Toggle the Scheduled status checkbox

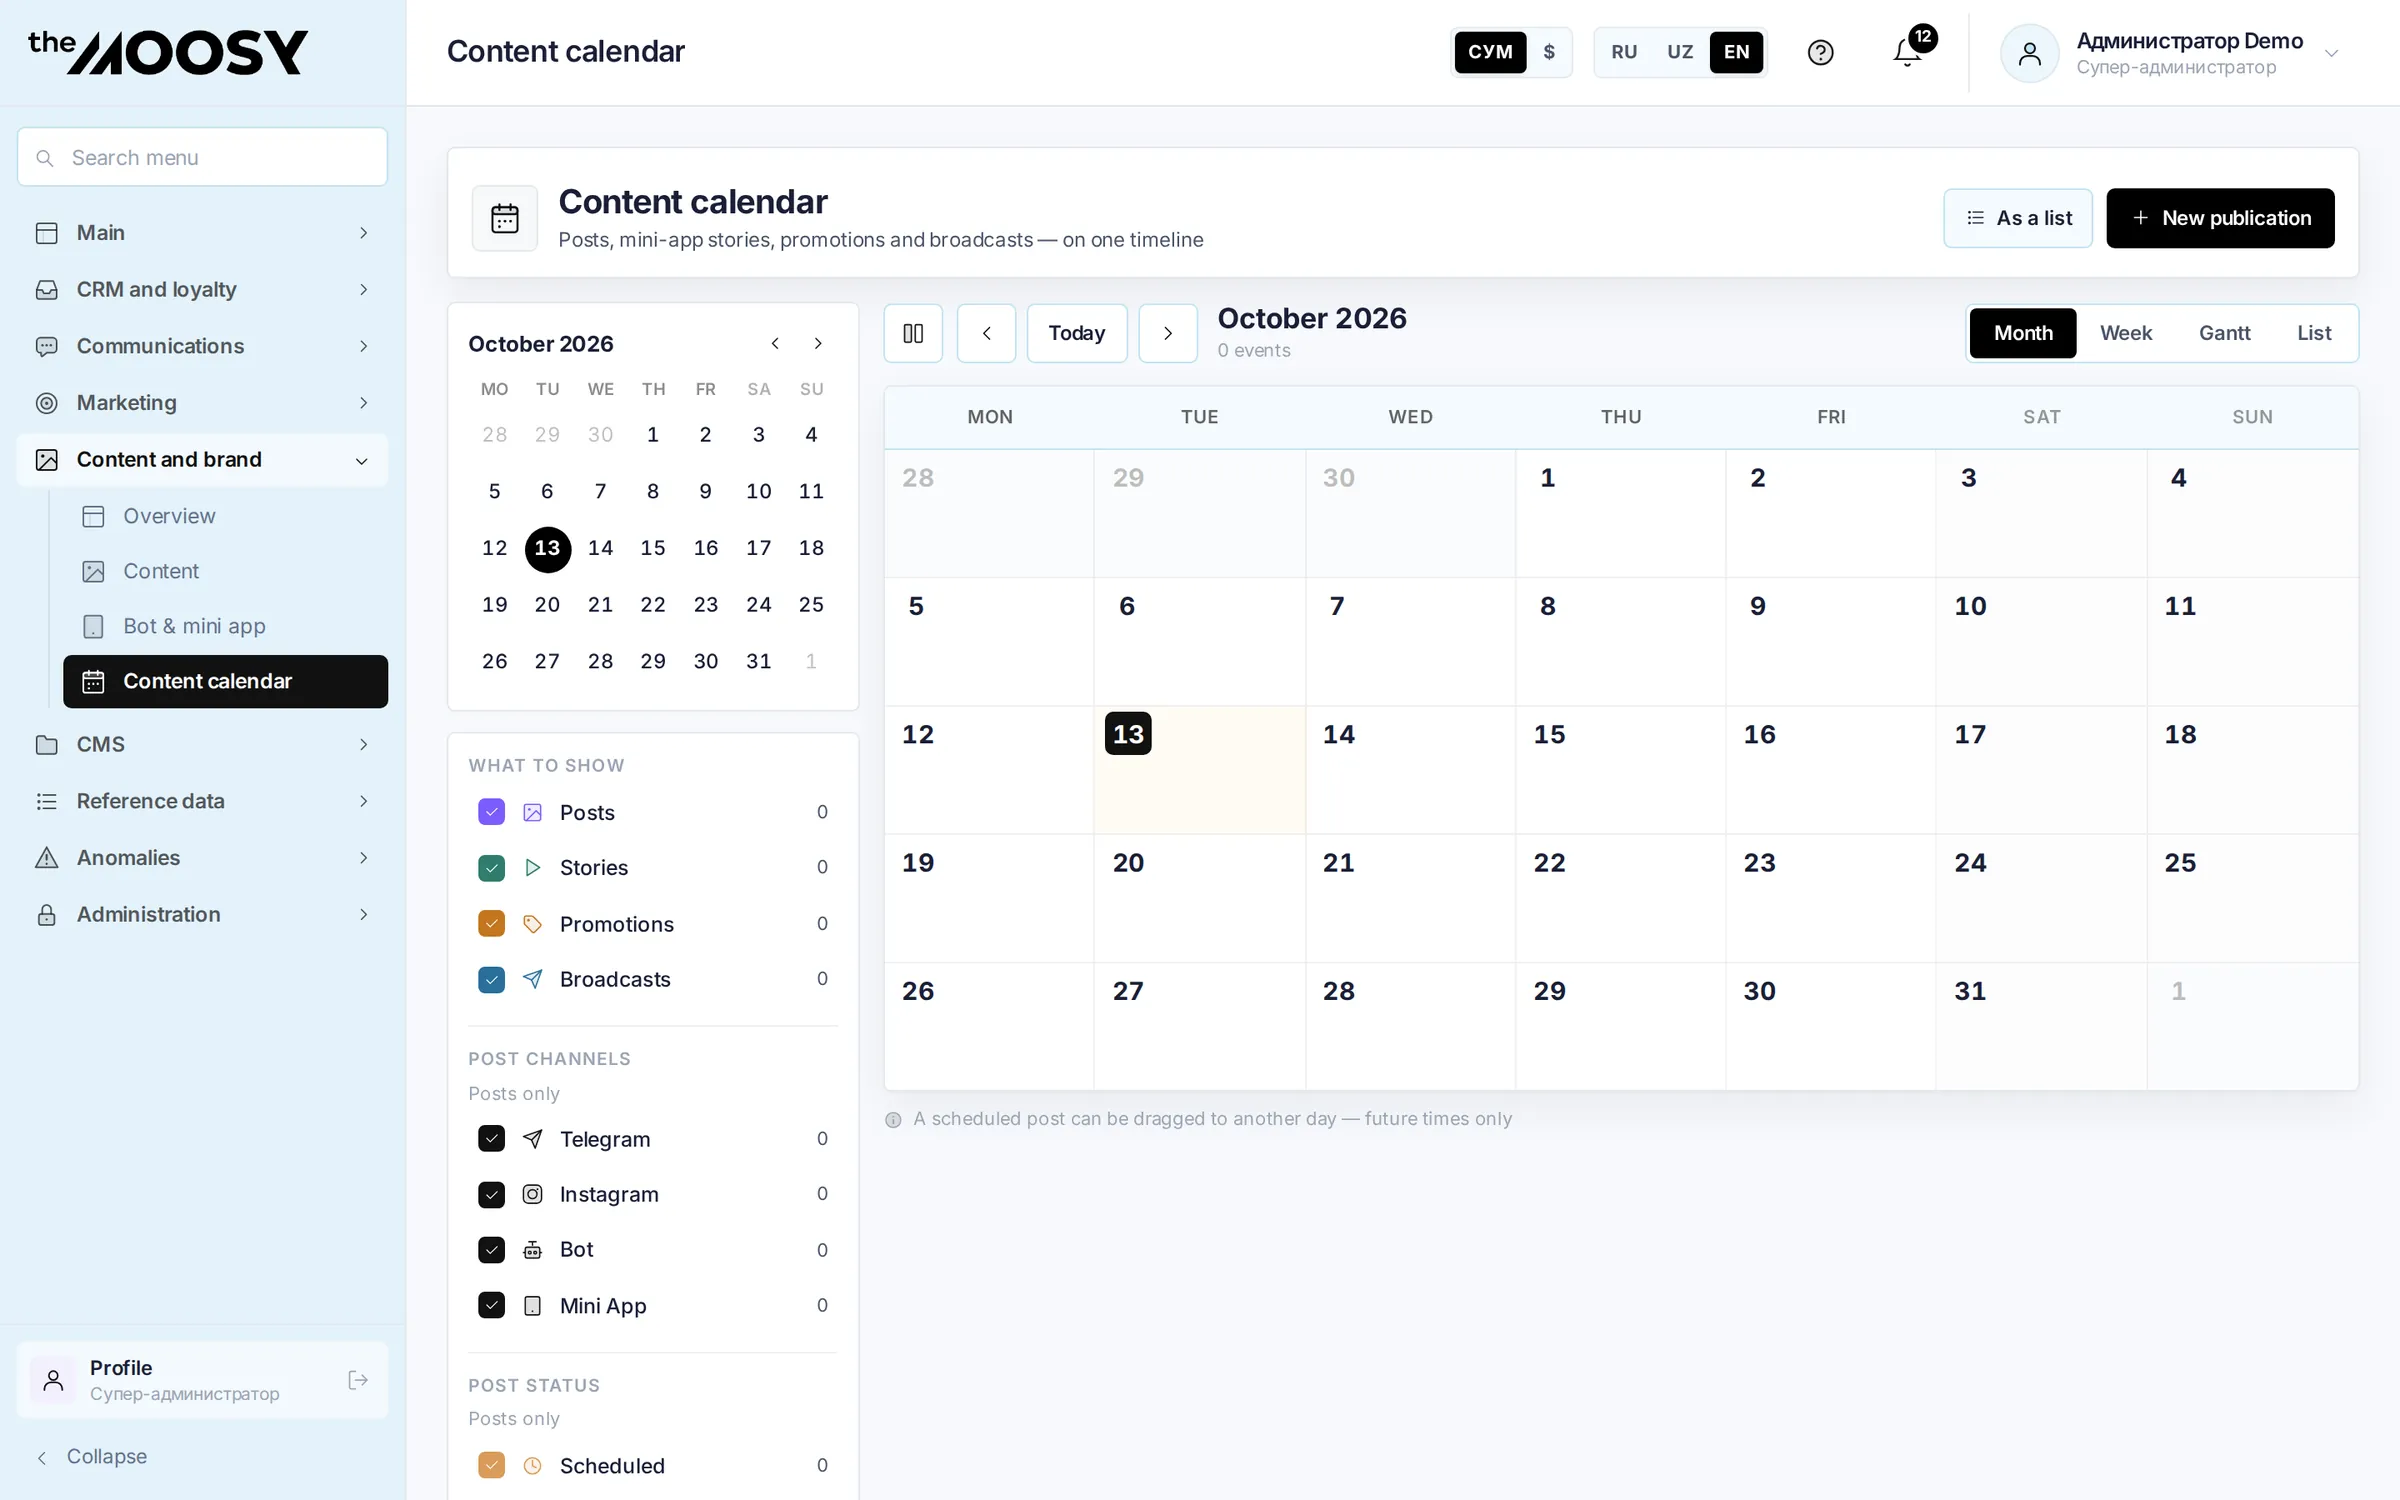[491, 1465]
